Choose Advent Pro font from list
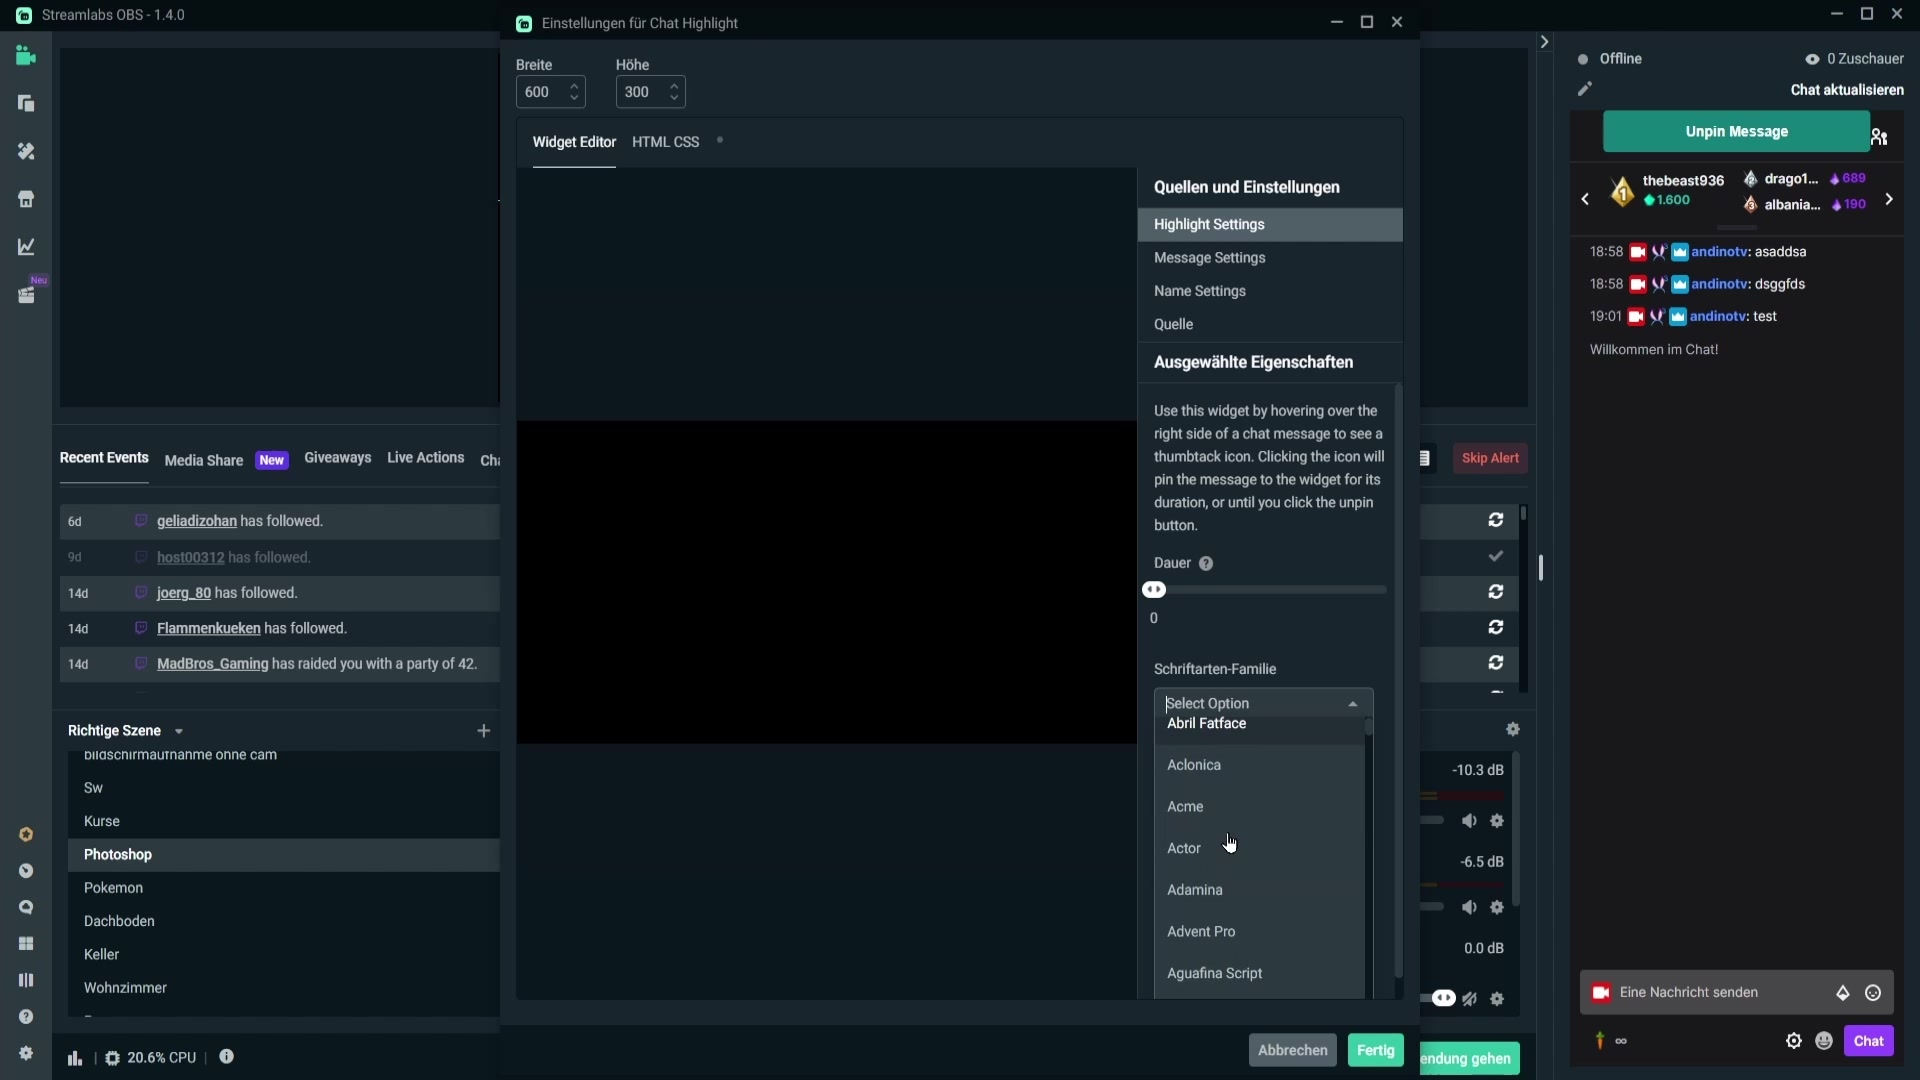 1201,931
